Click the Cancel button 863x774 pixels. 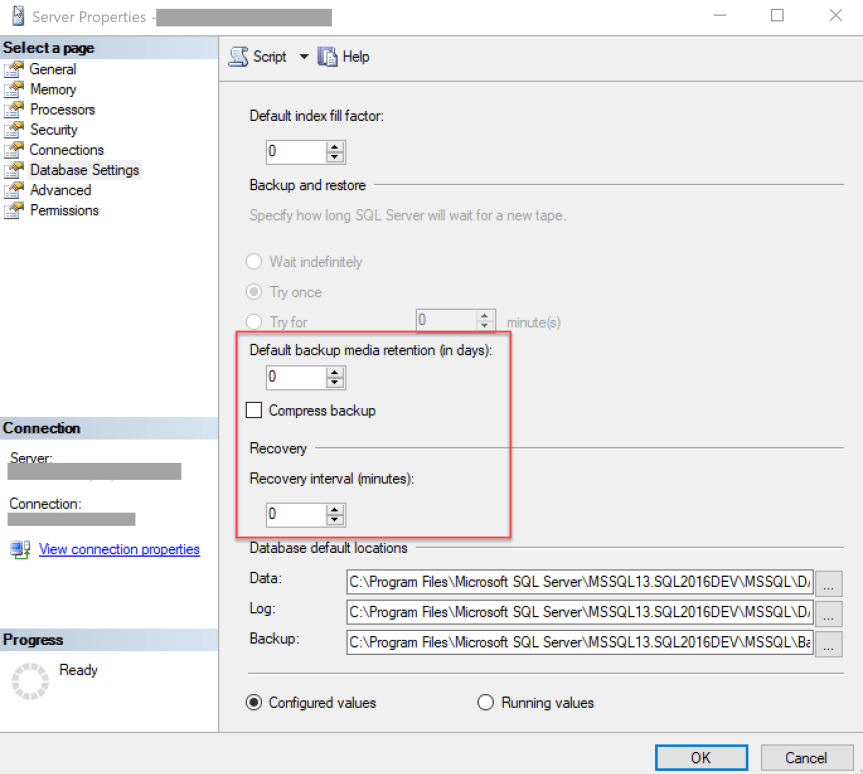tap(806, 758)
